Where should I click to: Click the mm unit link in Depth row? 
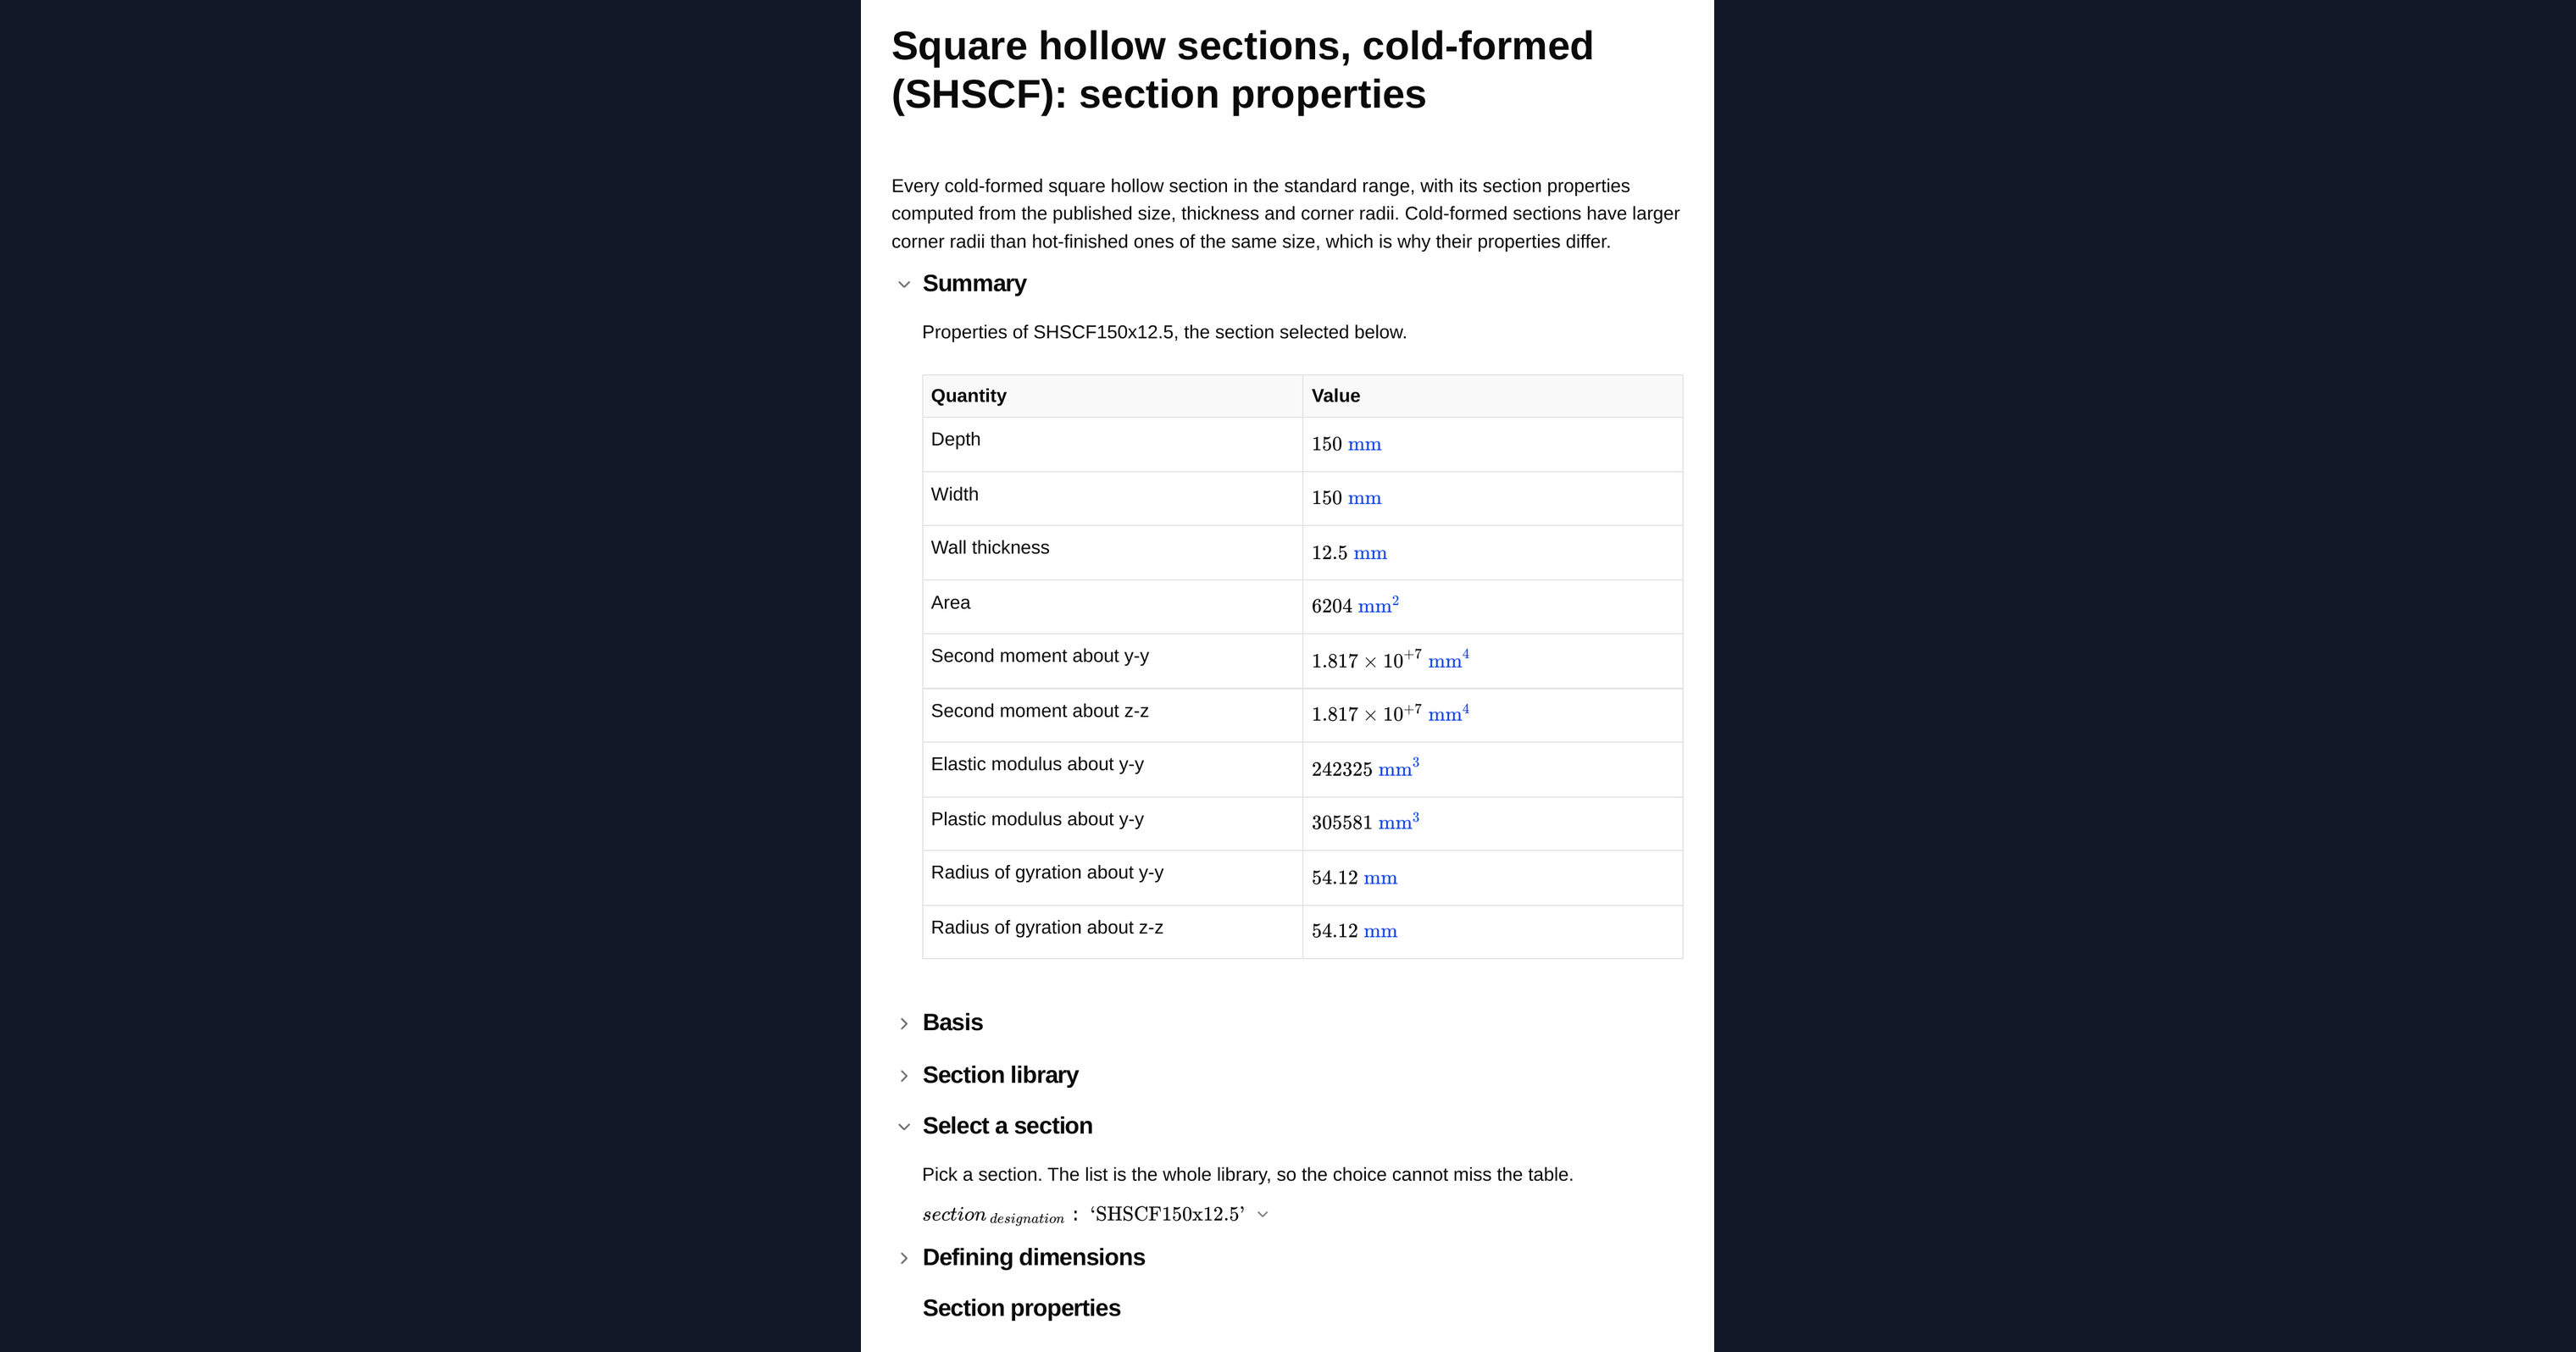[x=1364, y=445]
